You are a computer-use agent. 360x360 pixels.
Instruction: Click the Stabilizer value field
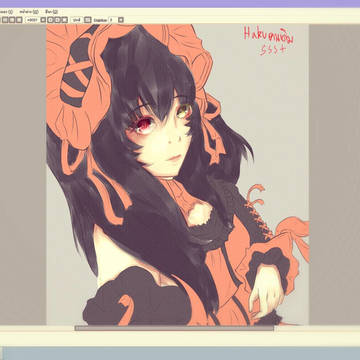(113, 20)
